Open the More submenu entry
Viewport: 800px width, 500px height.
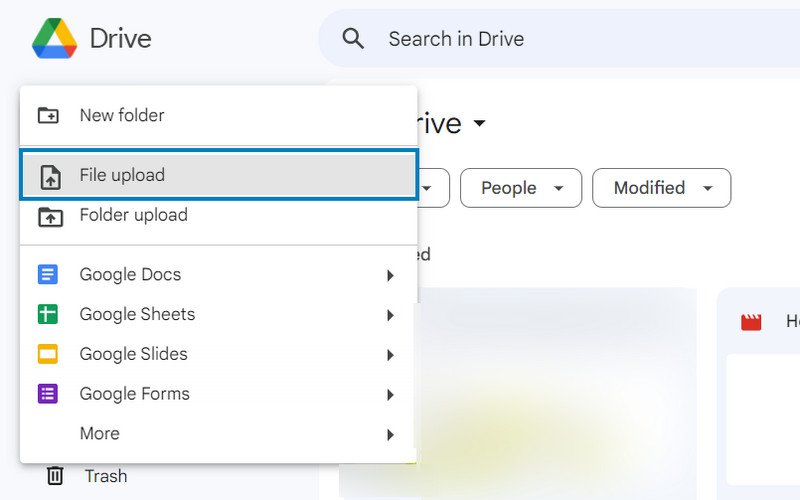(218, 434)
